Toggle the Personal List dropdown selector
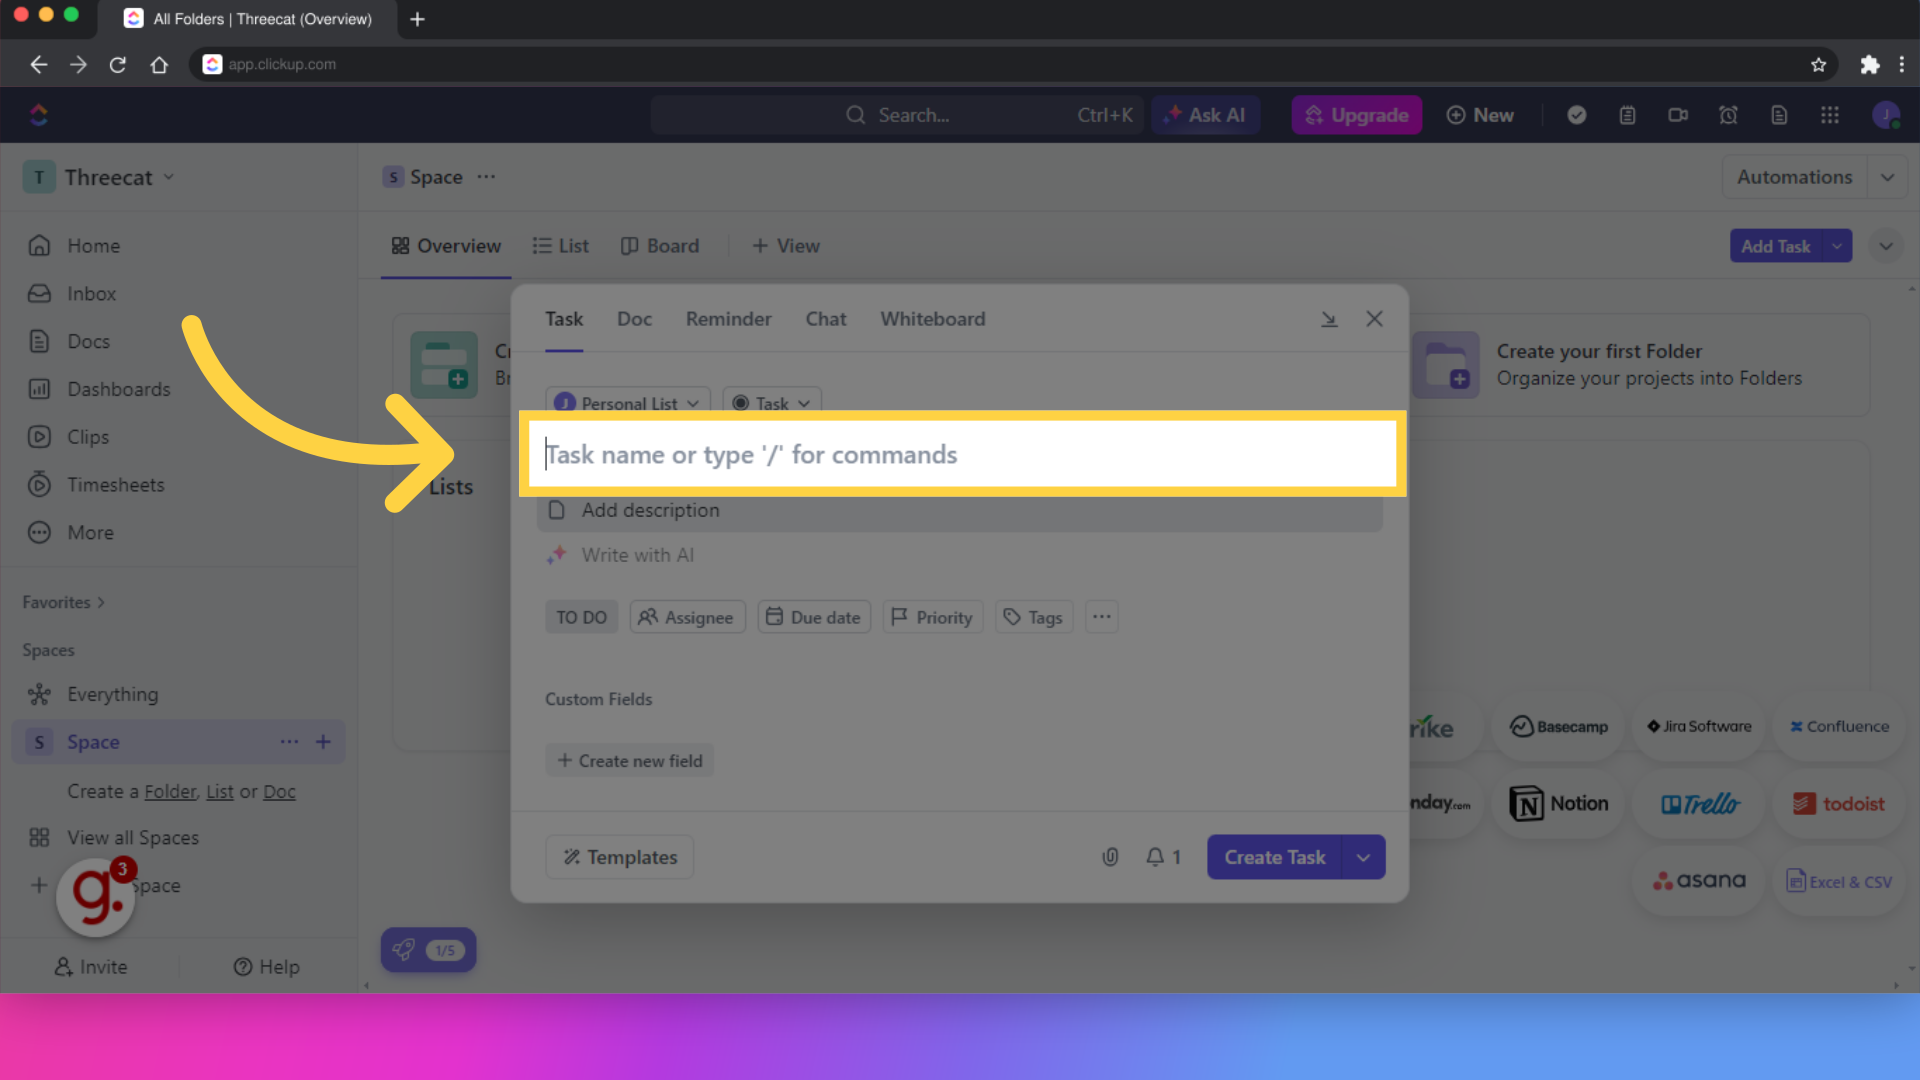1920x1080 pixels. [x=626, y=402]
